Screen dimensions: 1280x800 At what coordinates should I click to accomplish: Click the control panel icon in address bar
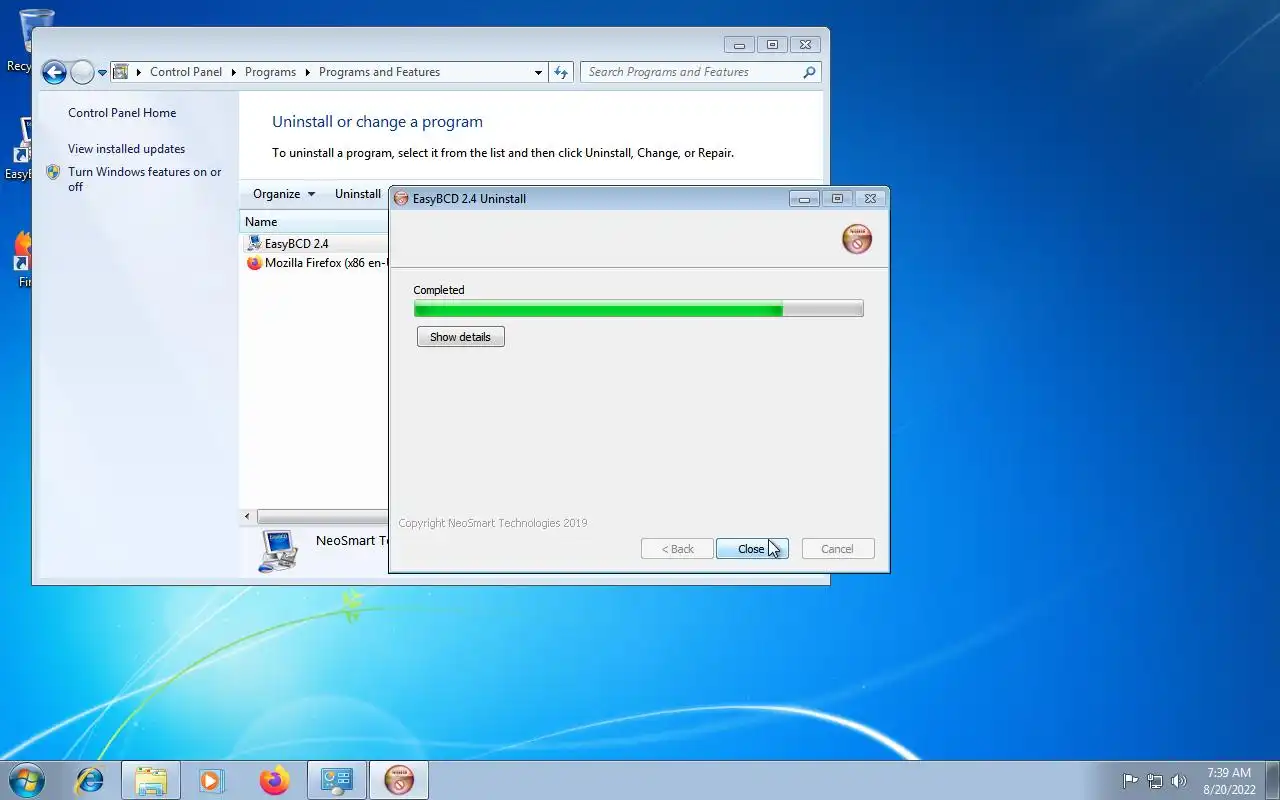tap(121, 72)
